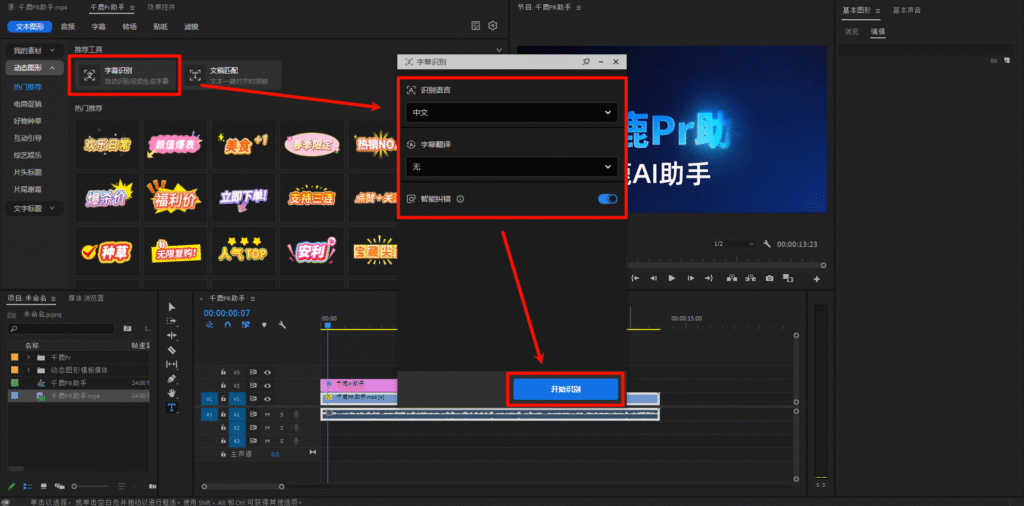1024x506 pixels.
Task: Click 开始识别 button
Action: [566, 389]
